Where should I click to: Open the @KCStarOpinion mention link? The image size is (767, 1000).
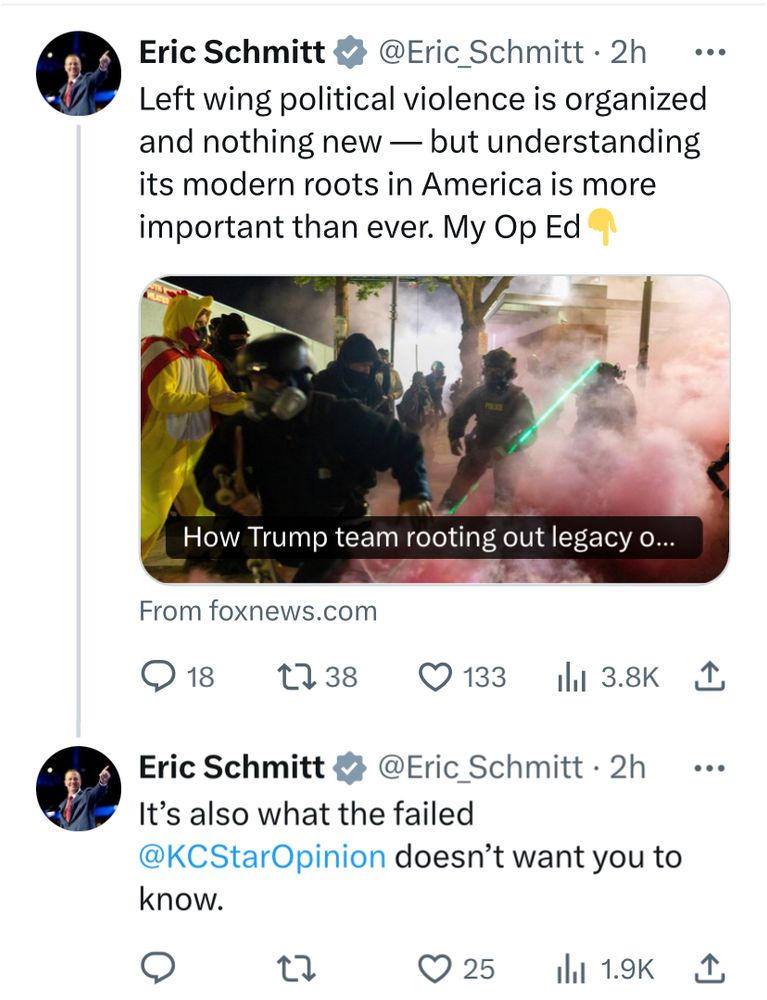point(261,857)
